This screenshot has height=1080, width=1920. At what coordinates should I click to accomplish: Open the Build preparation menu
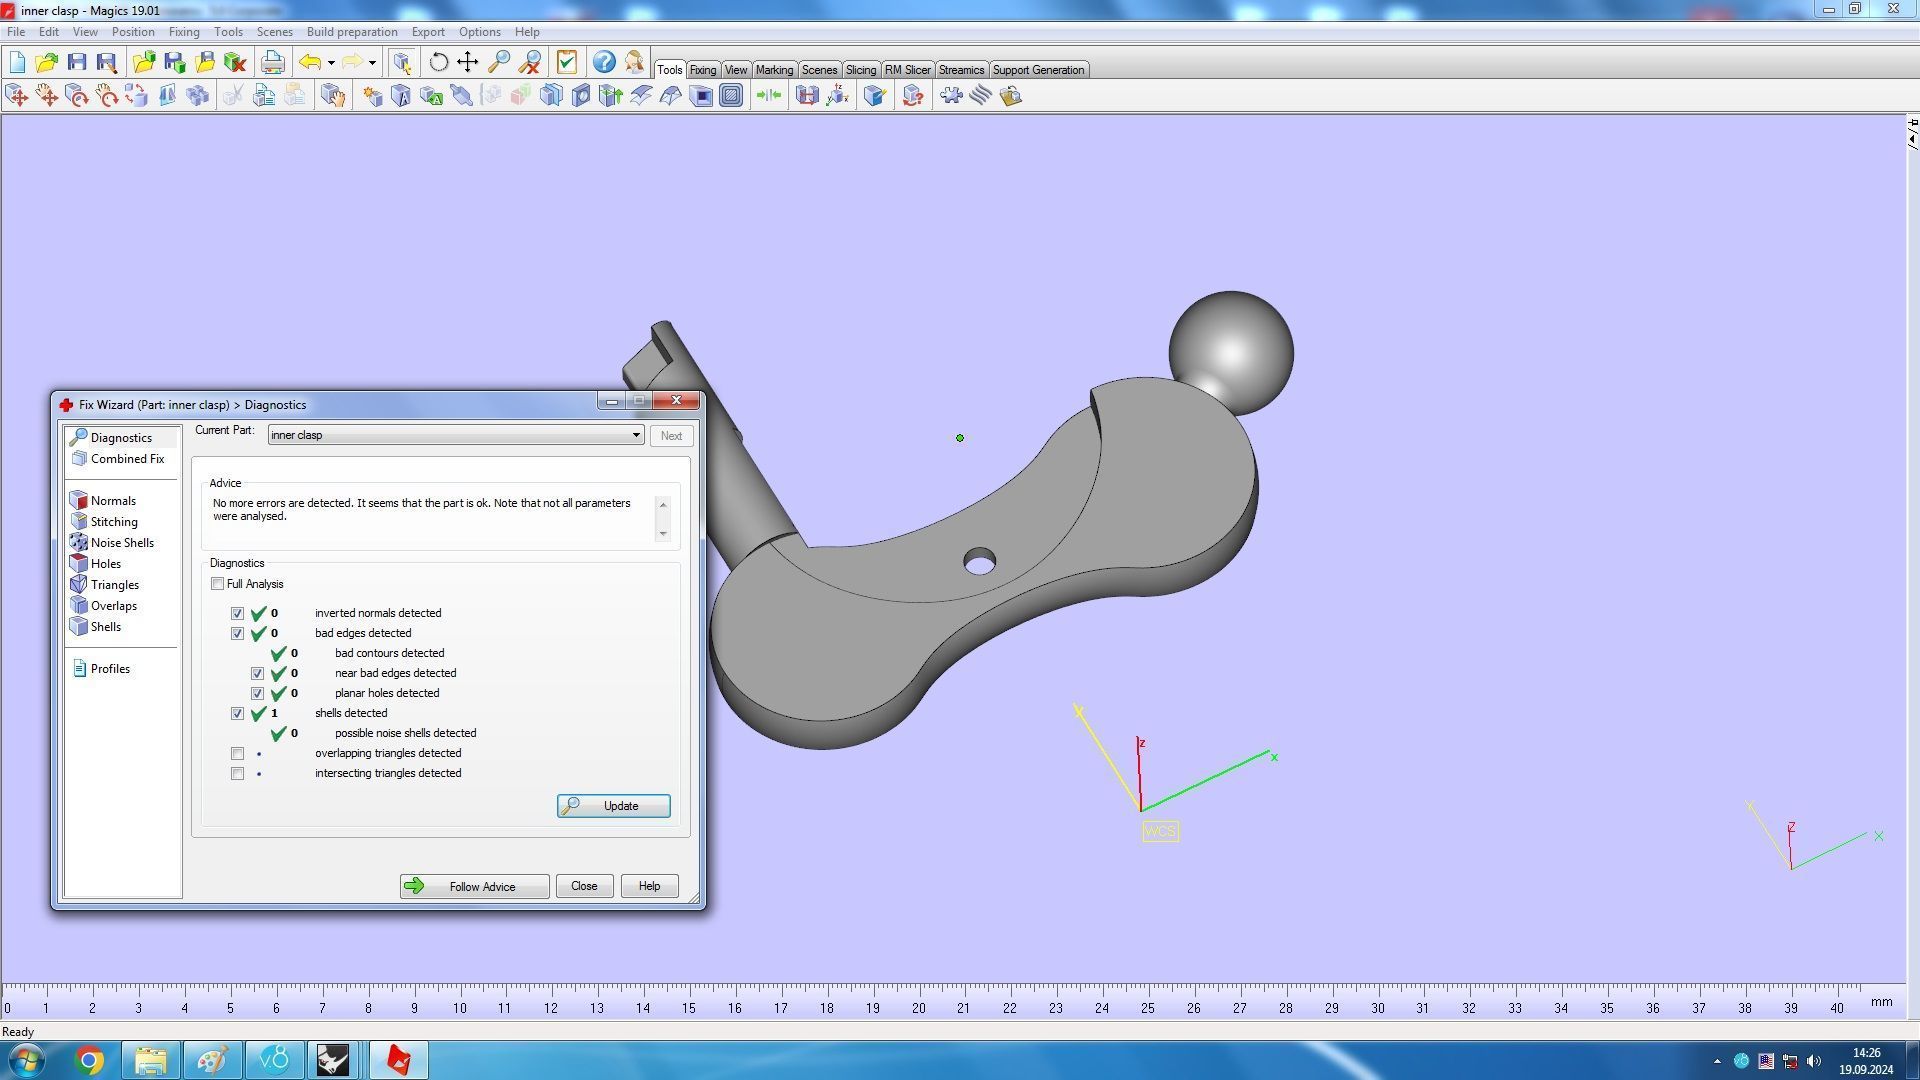(351, 32)
